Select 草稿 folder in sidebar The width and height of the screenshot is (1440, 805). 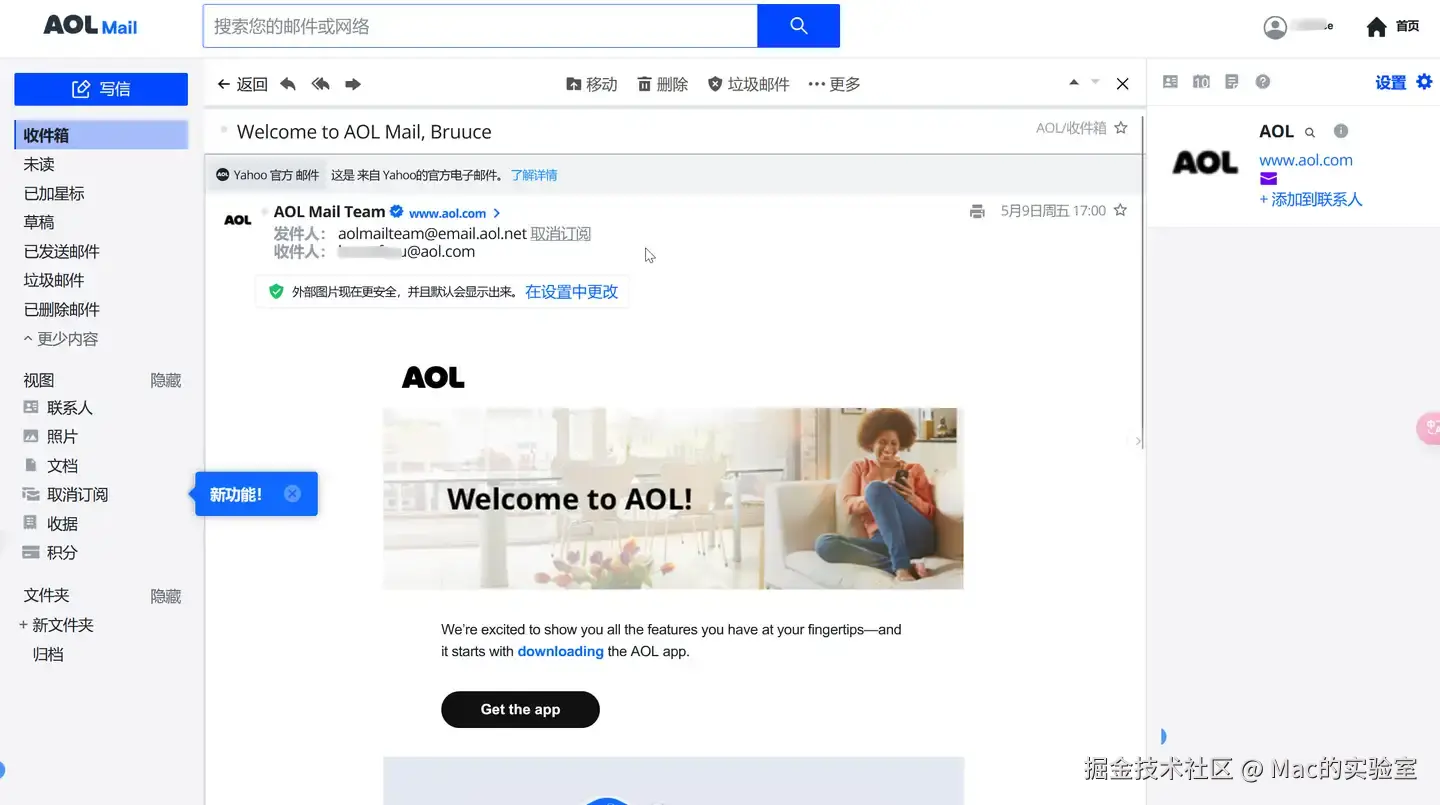pos(39,222)
